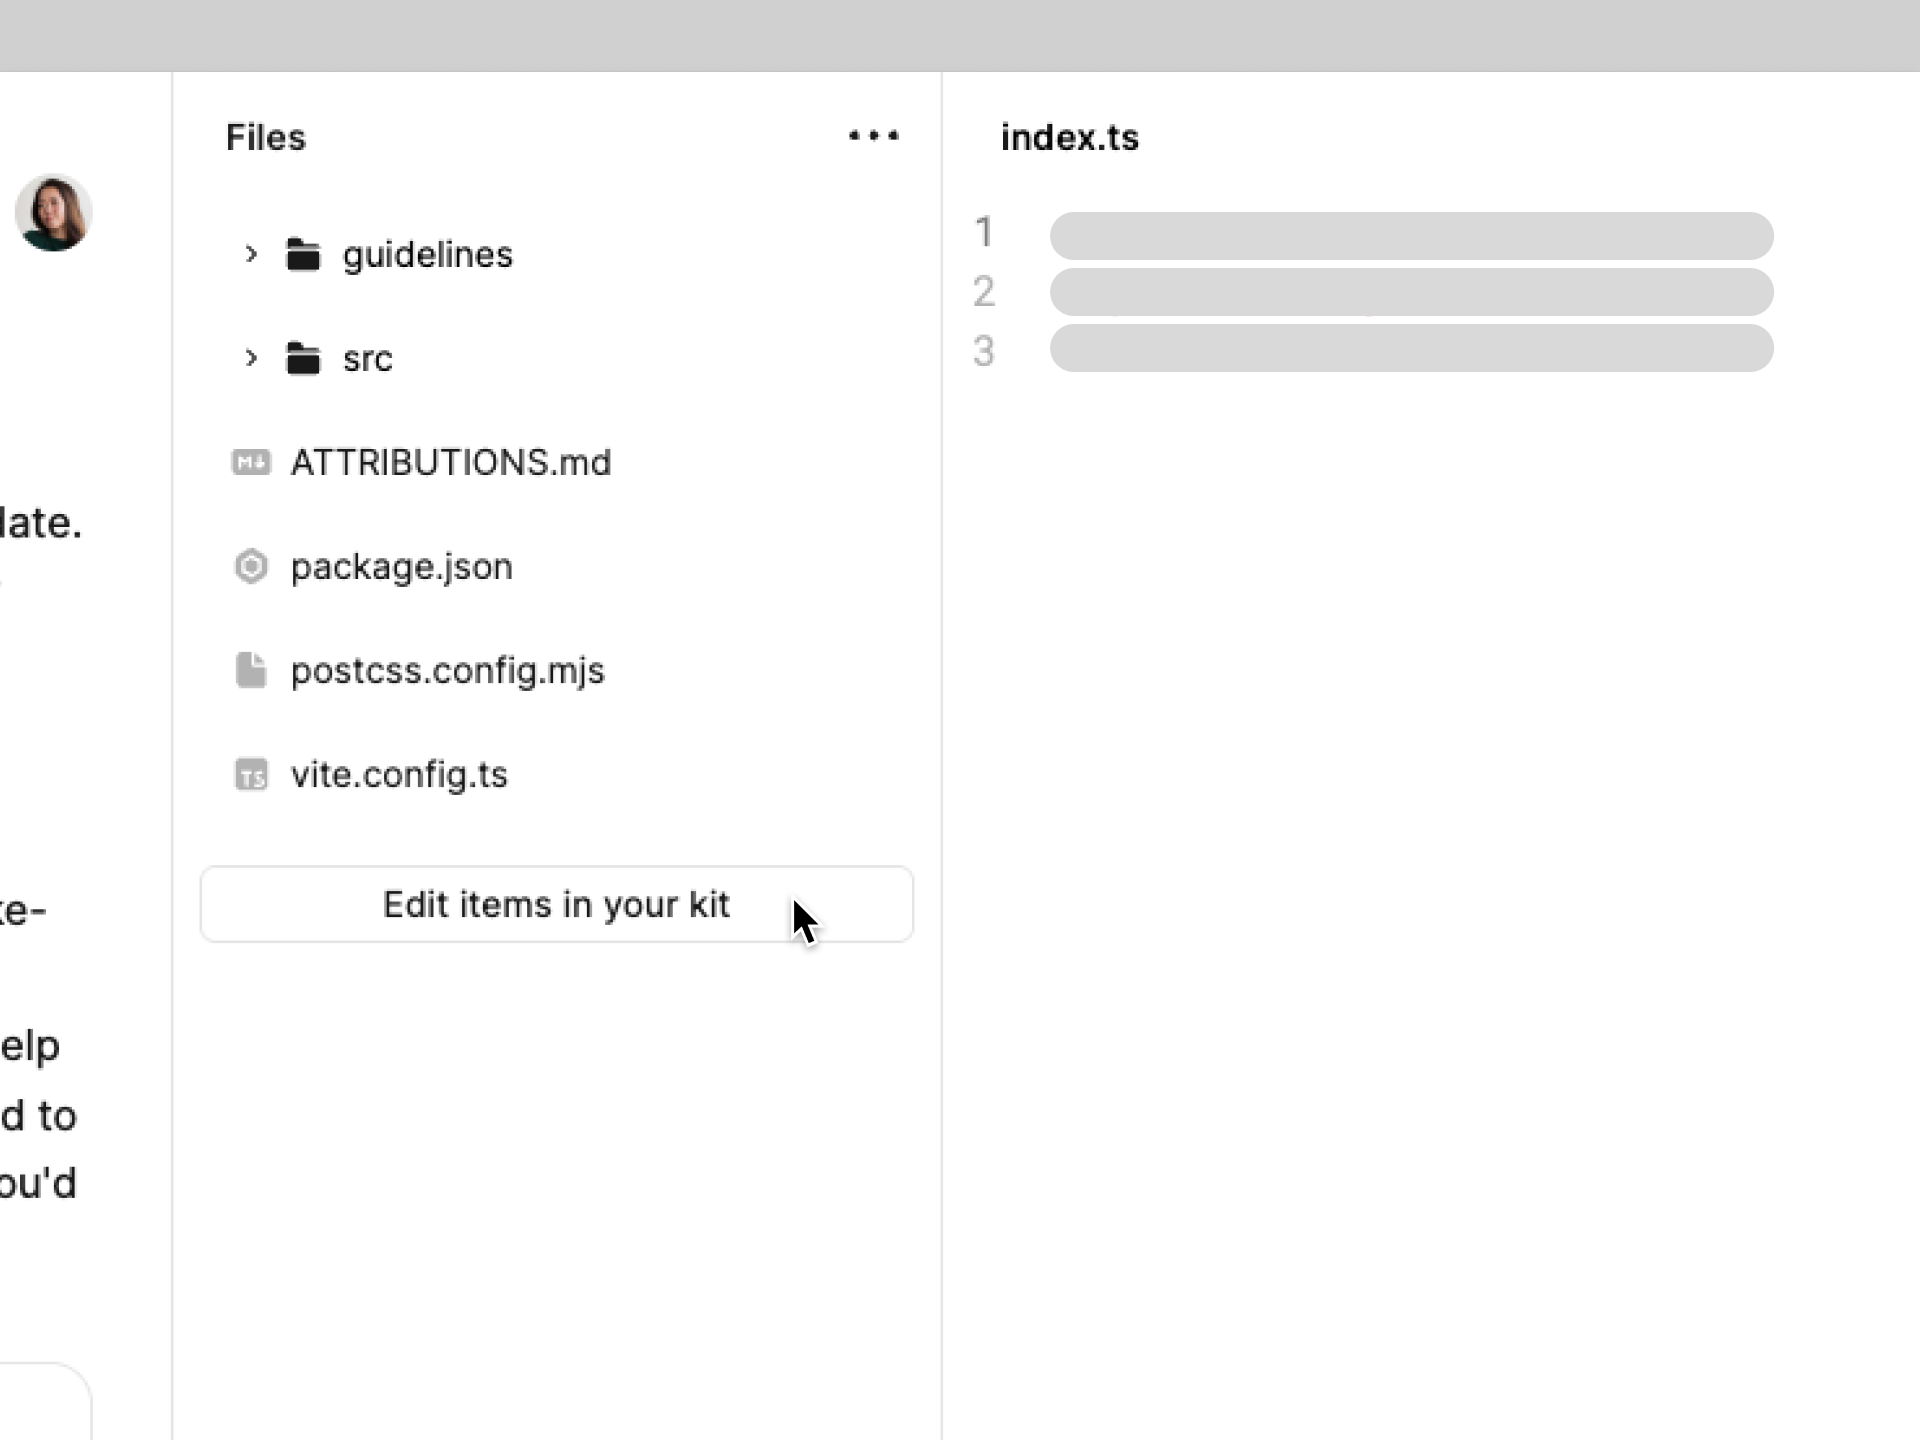
Task: Click the user profile avatar
Action: coord(54,212)
